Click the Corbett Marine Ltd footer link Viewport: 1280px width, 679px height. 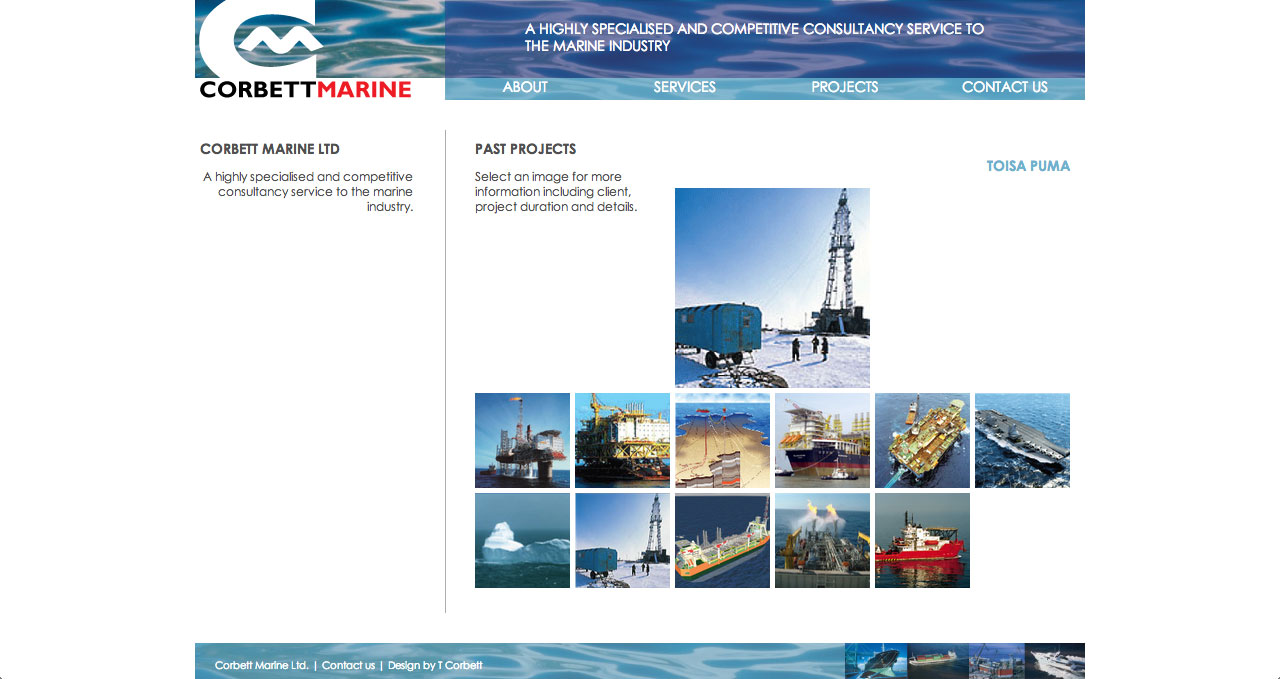pos(261,665)
